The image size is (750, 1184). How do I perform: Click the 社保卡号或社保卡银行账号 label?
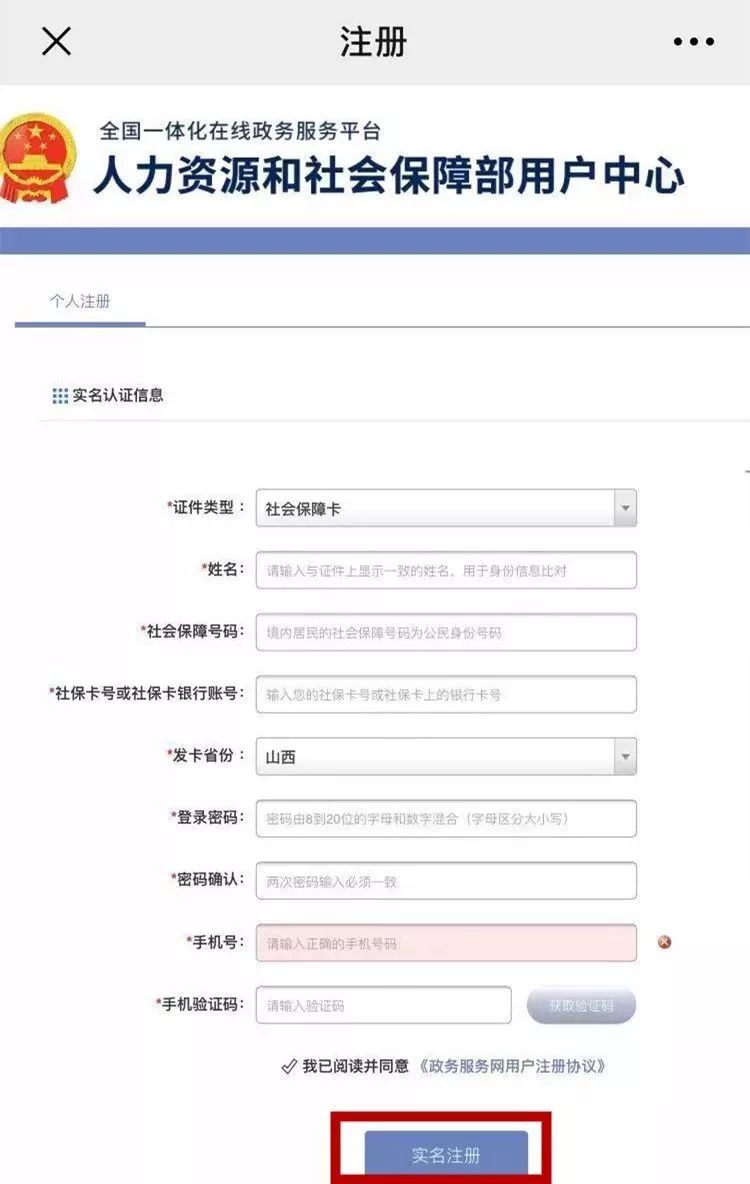tap(147, 693)
